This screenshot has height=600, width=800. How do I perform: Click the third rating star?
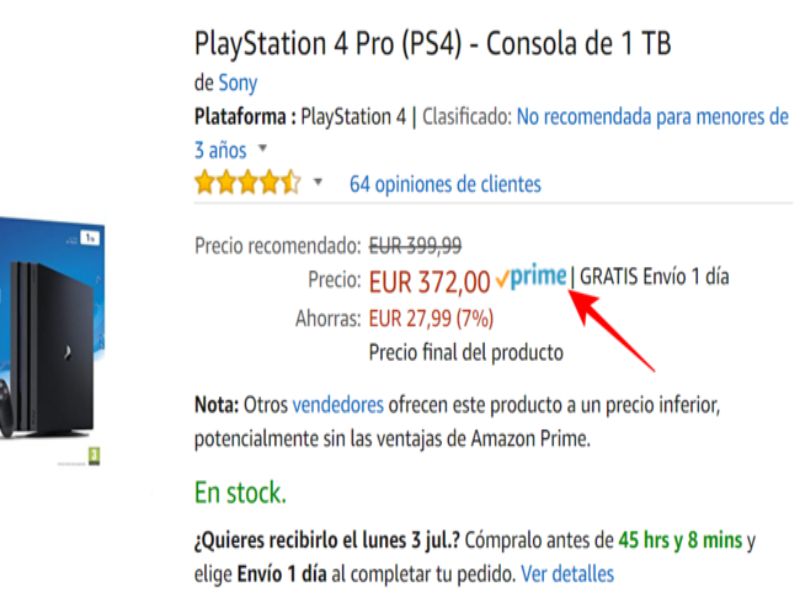(247, 182)
